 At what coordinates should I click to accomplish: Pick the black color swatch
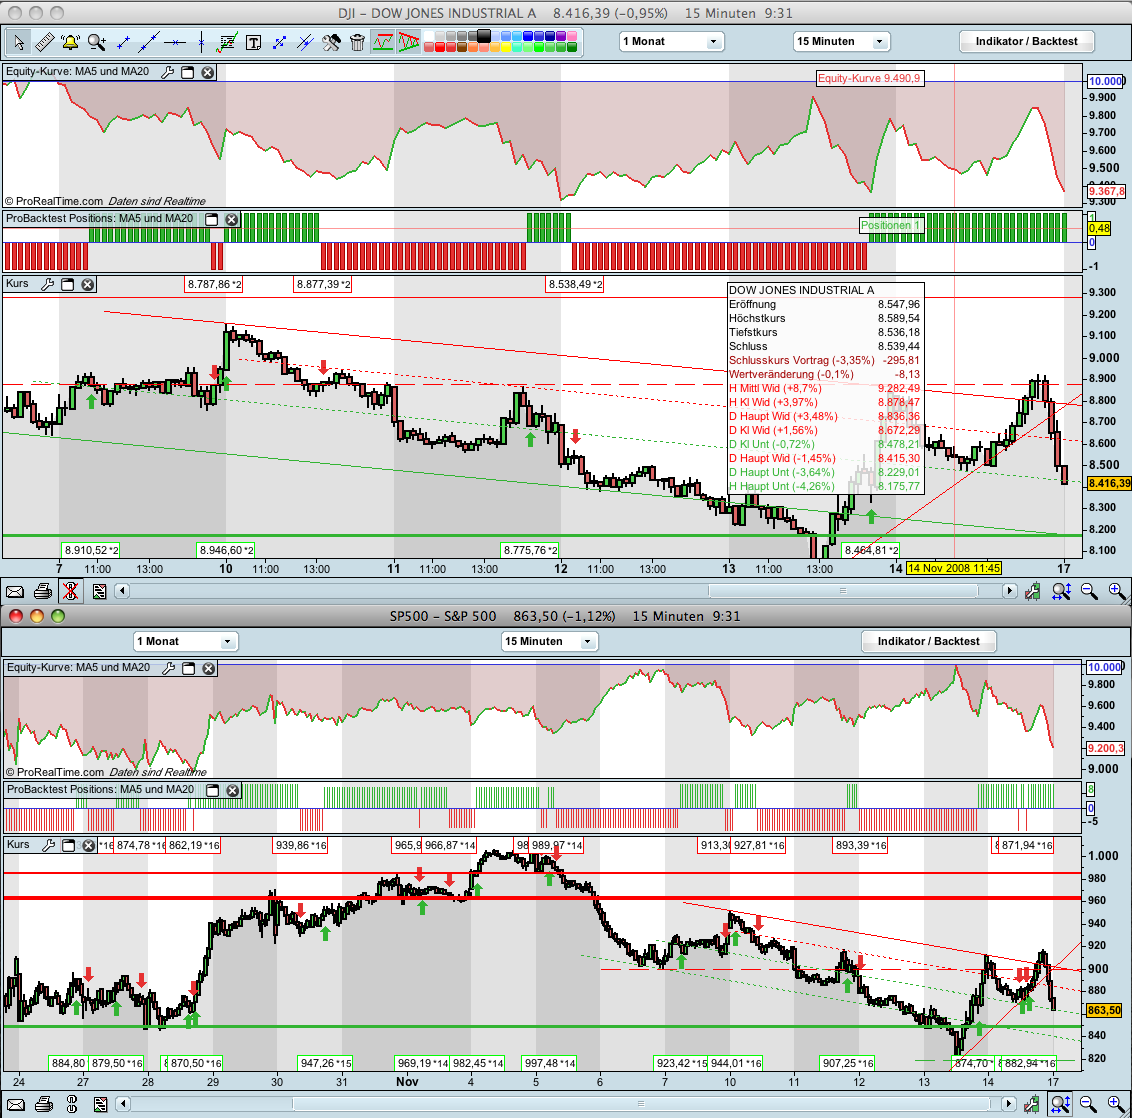pyautogui.click(x=483, y=35)
